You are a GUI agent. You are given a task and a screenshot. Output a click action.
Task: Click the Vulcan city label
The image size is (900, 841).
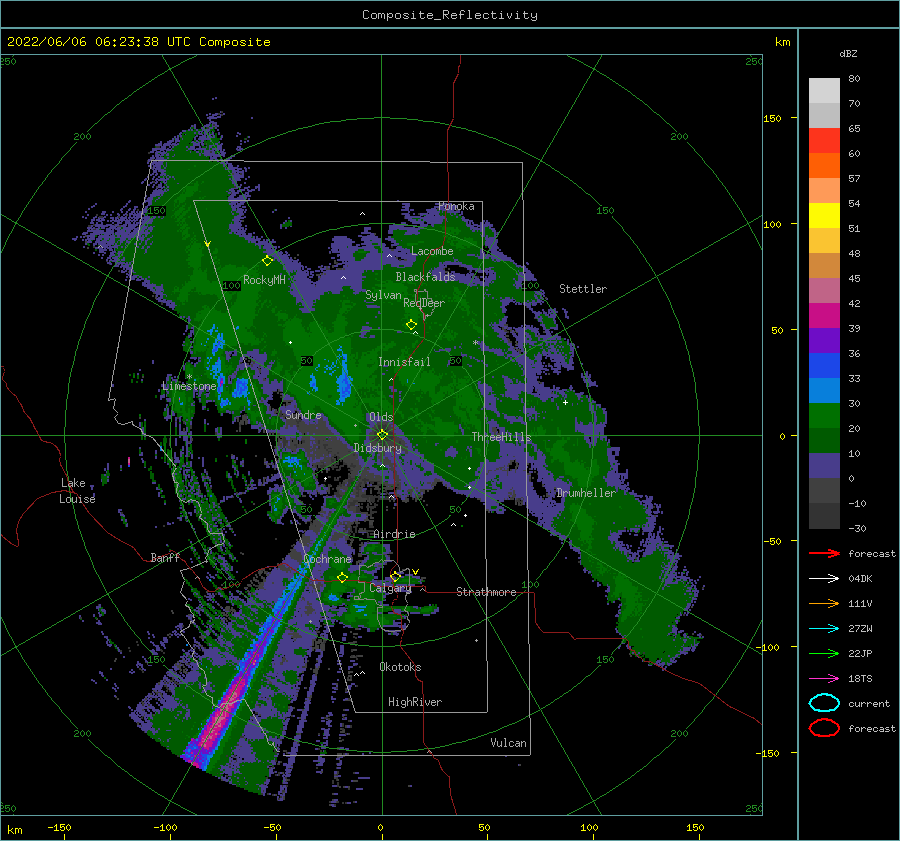(509, 743)
